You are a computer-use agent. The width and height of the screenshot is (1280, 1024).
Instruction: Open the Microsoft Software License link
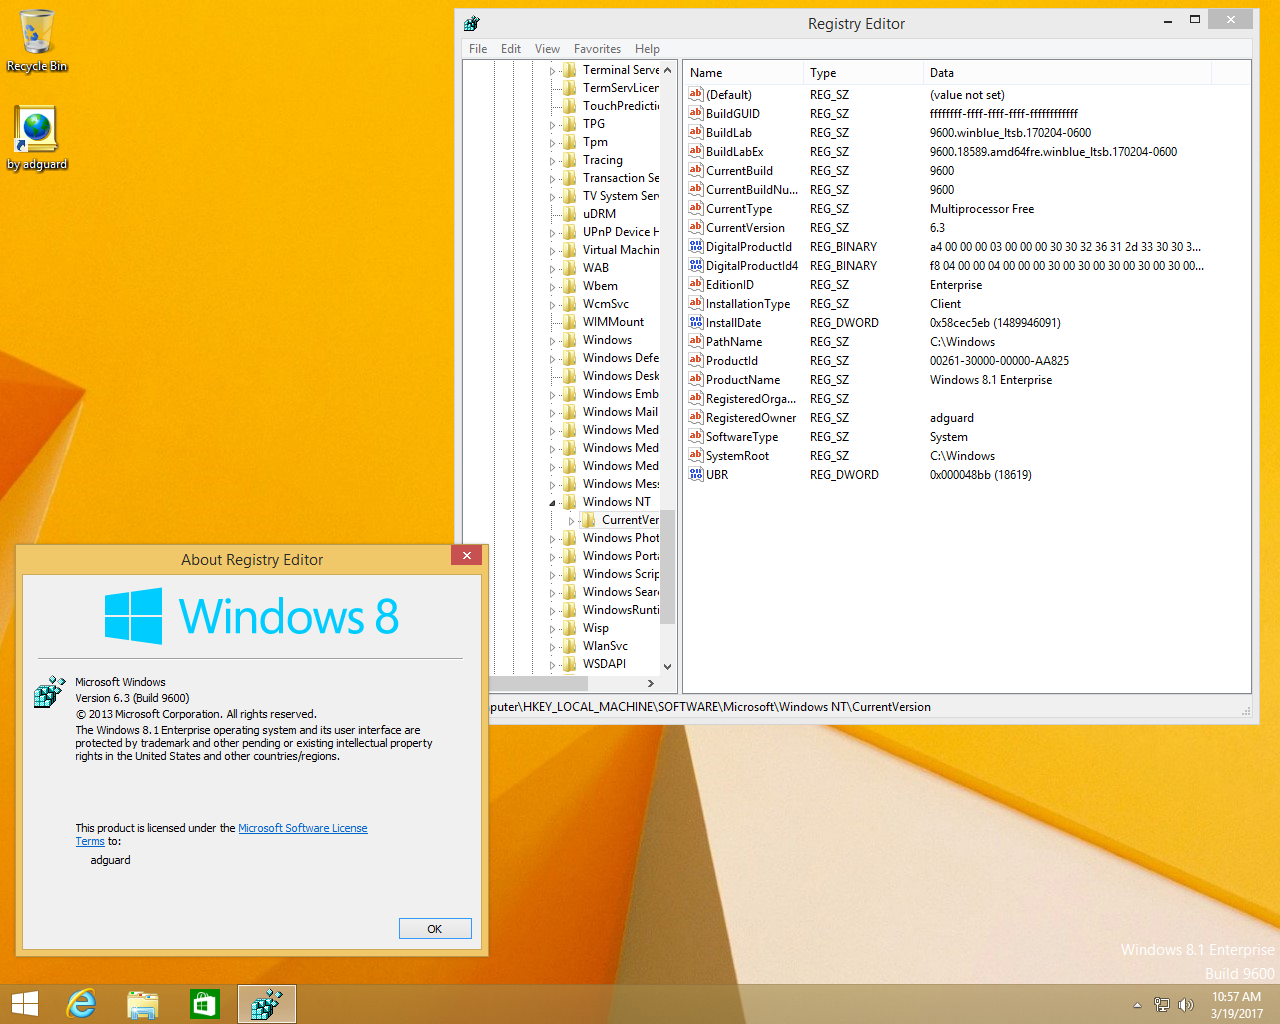pos(302,828)
